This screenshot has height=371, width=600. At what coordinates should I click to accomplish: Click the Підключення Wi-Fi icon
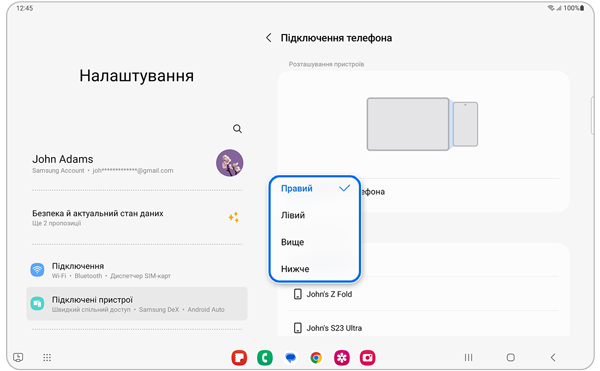(x=37, y=270)
